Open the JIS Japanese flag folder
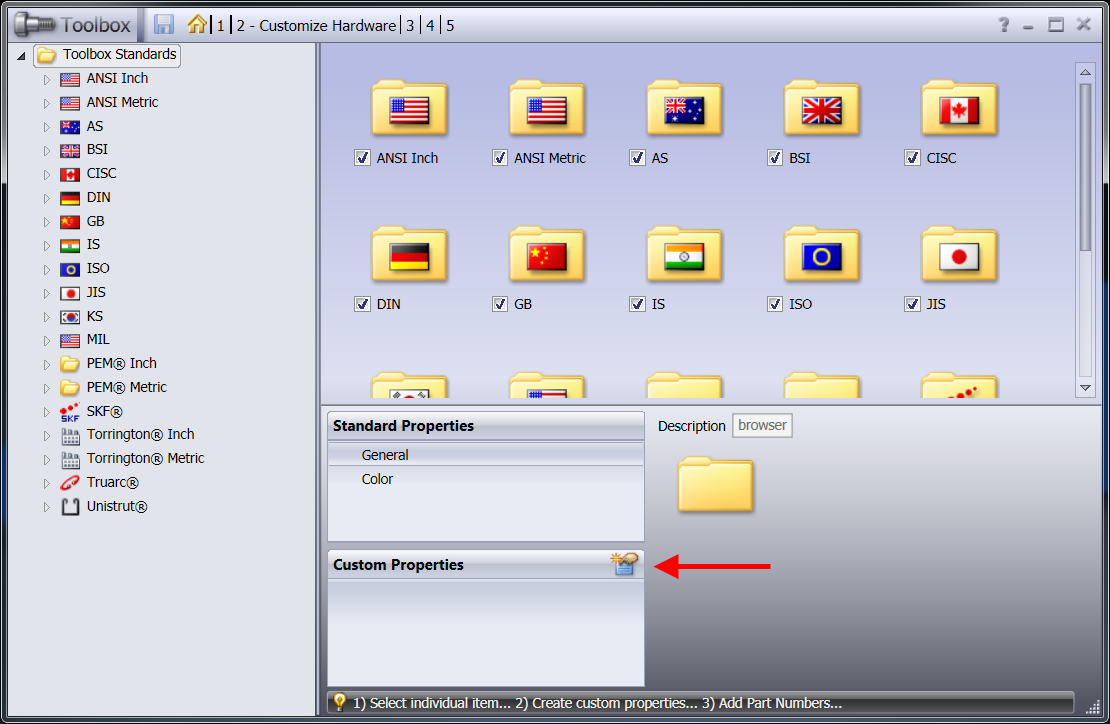1110x724 pixels. [x=959, y=255]
